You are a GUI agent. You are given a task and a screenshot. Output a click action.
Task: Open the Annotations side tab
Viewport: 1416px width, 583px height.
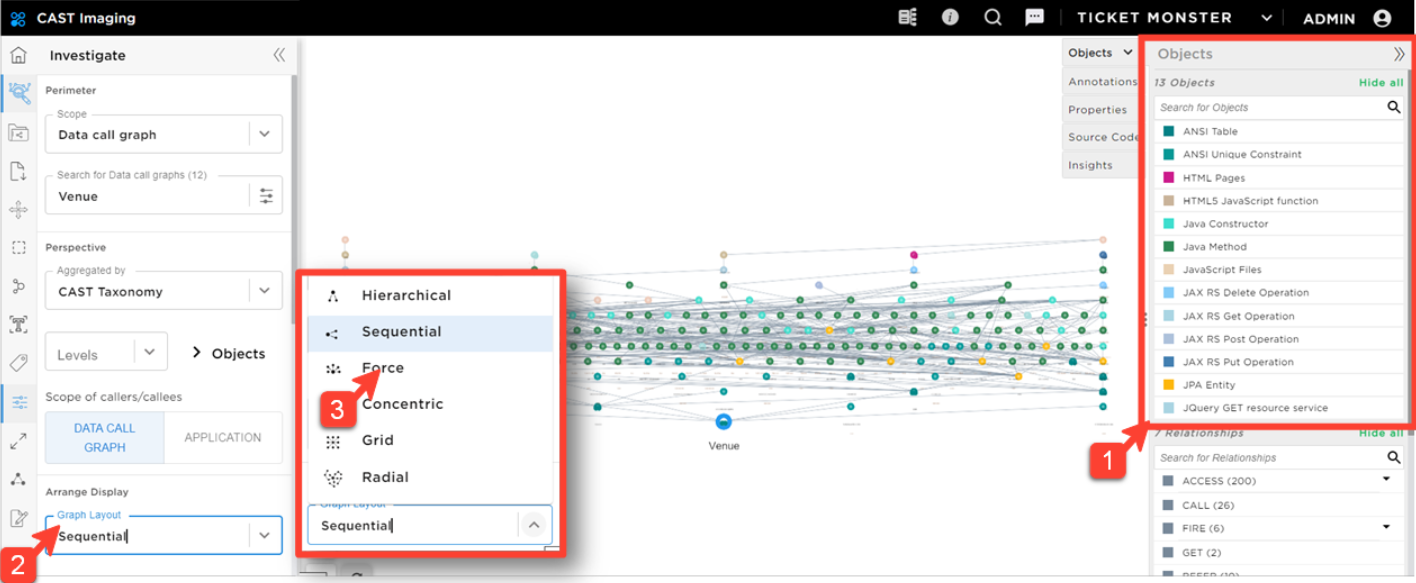click(x=1100, y=82)
